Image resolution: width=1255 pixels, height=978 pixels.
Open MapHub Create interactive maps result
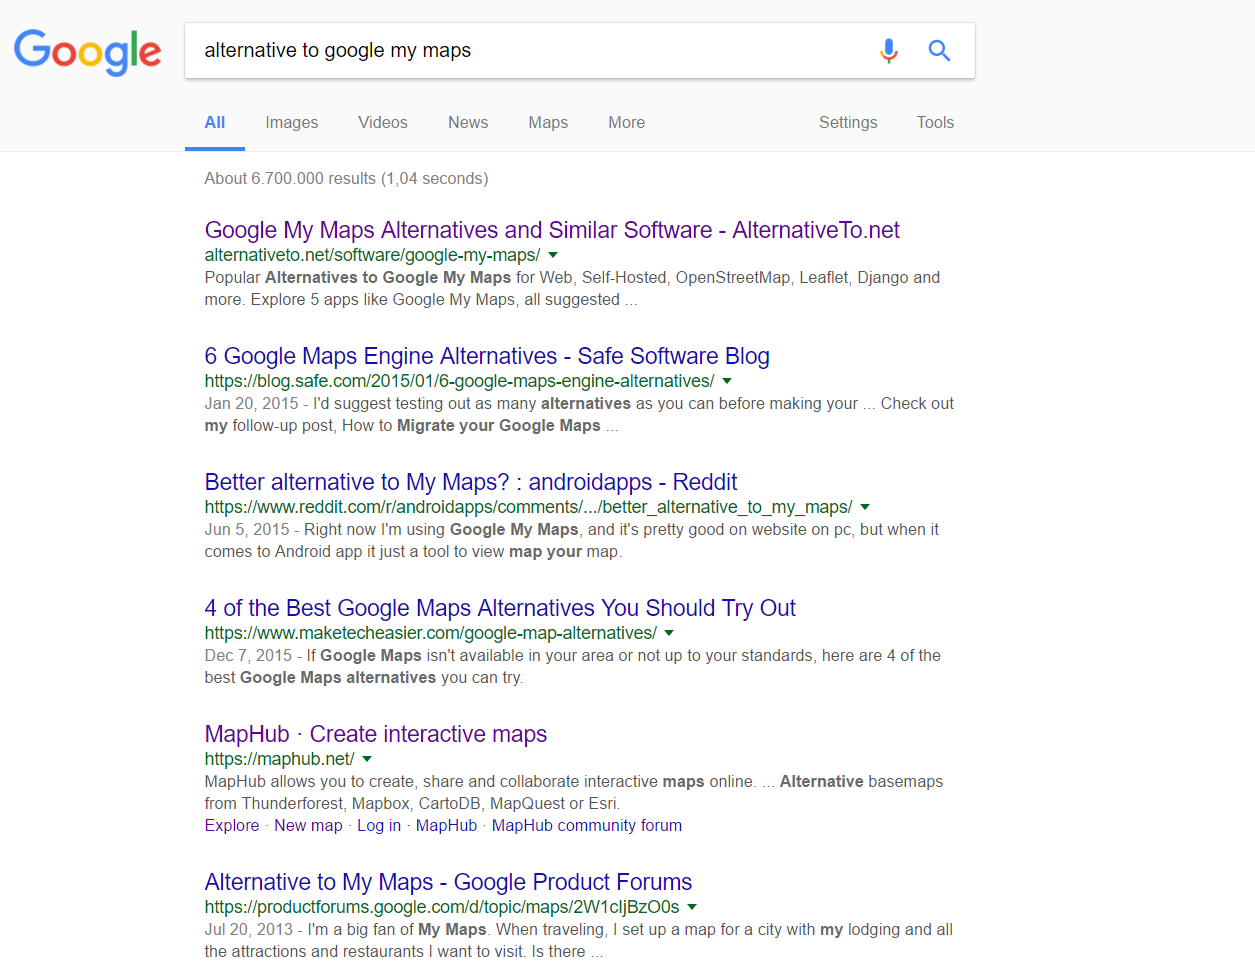(x=376, y=734)
